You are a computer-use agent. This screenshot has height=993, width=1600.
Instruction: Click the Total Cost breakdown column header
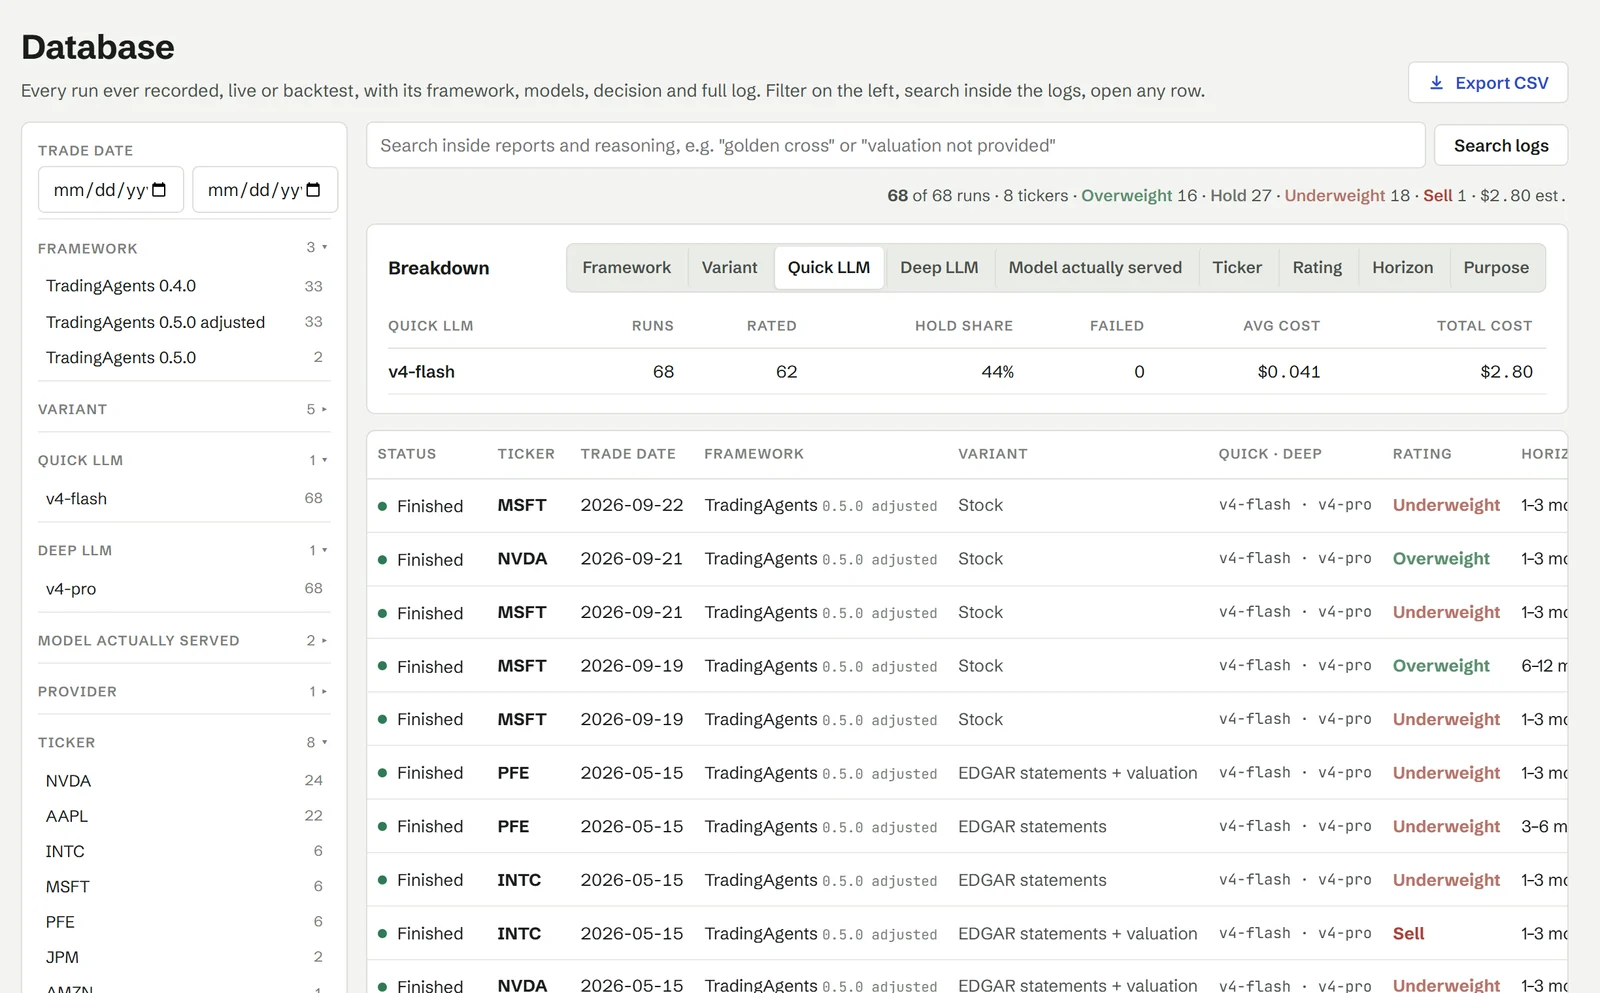click(x=1484, y=326)
